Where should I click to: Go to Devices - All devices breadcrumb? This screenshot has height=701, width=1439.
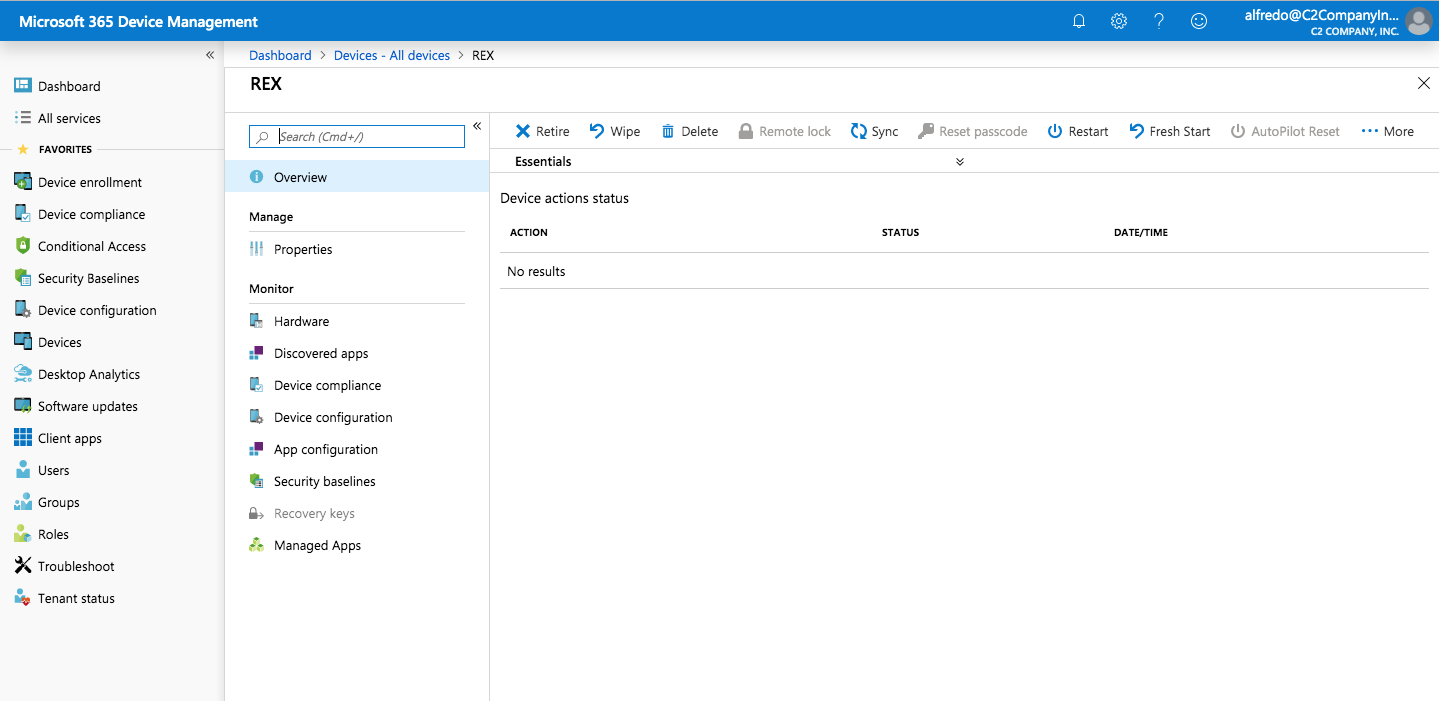pyautogui.click(x=392, y=55)
